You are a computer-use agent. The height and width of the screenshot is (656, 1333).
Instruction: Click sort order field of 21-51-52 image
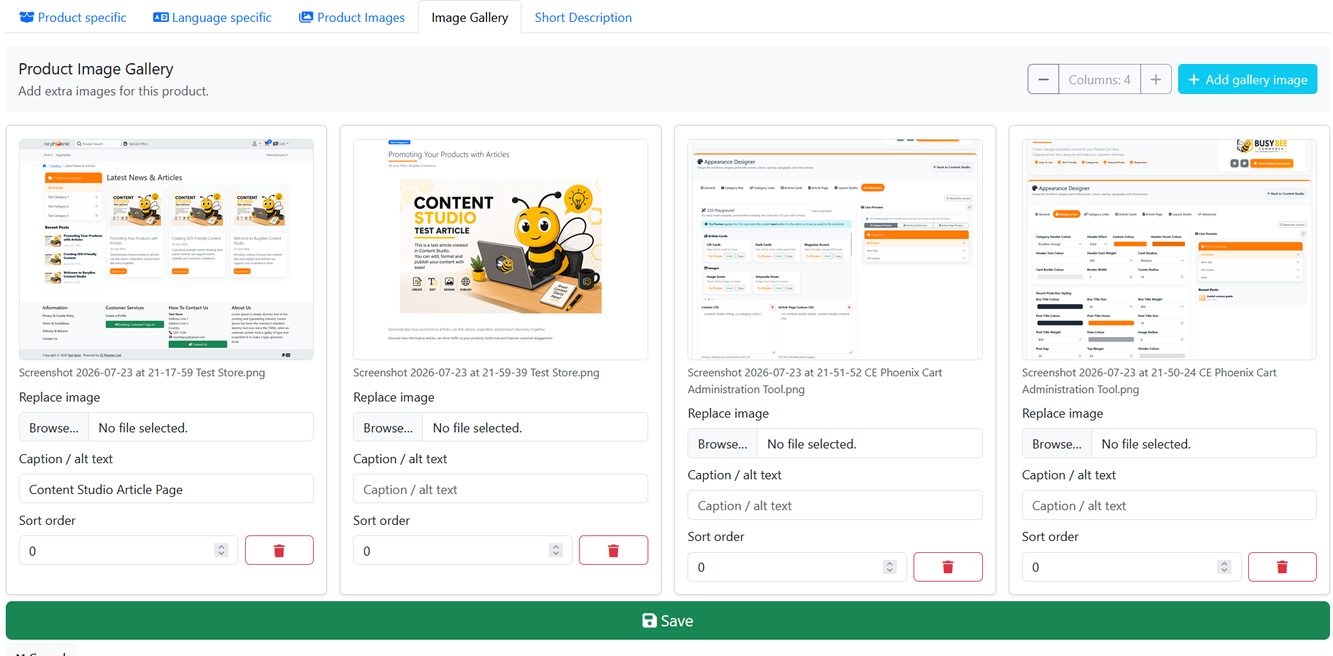click(797, 566)
